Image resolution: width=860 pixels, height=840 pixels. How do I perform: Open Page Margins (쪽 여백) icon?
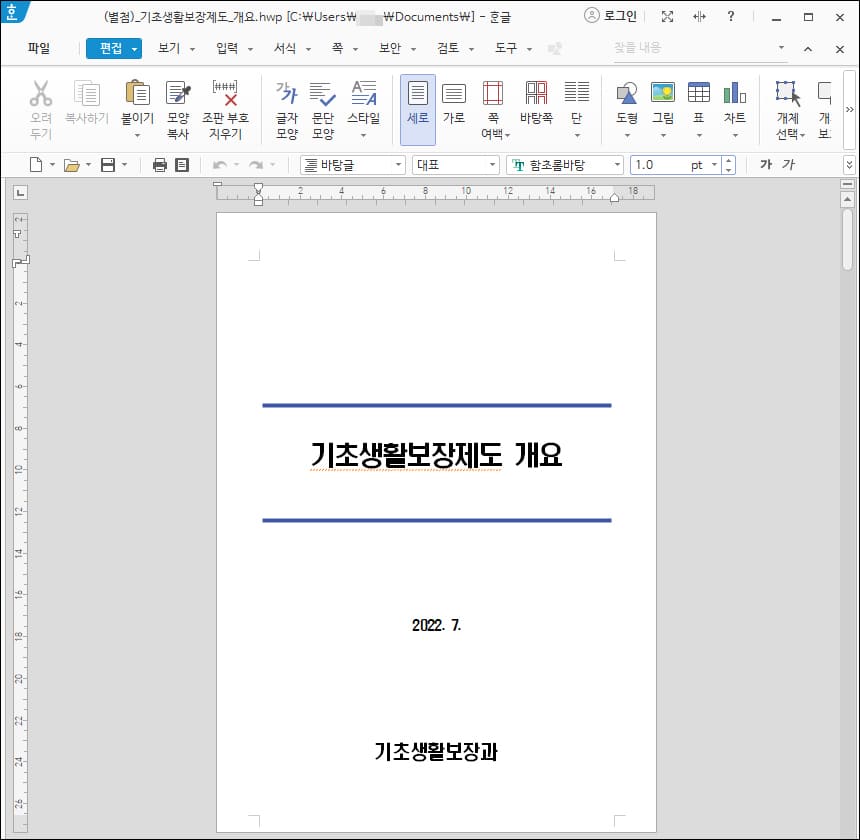(493, 93)
